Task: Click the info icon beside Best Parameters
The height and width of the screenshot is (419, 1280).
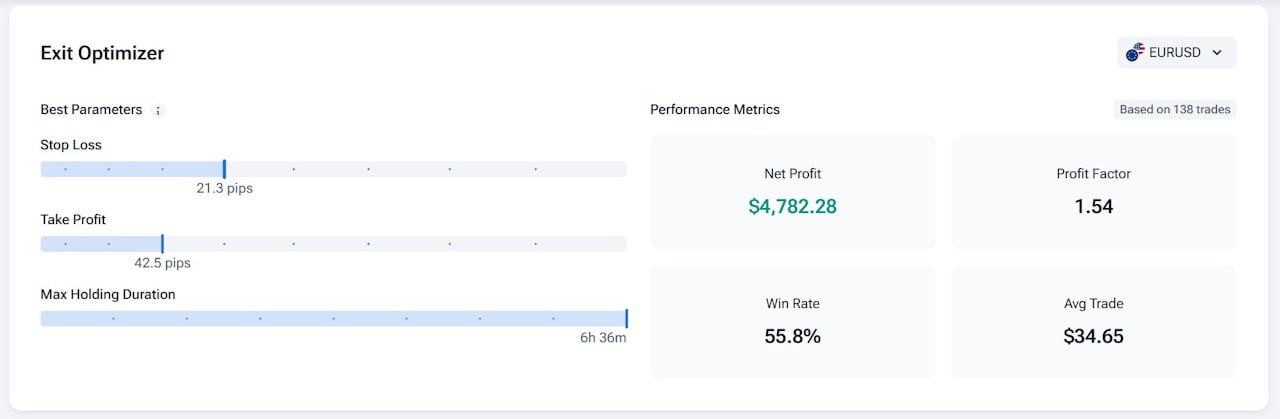Action: pyautogui.click(x=158, y=110)
